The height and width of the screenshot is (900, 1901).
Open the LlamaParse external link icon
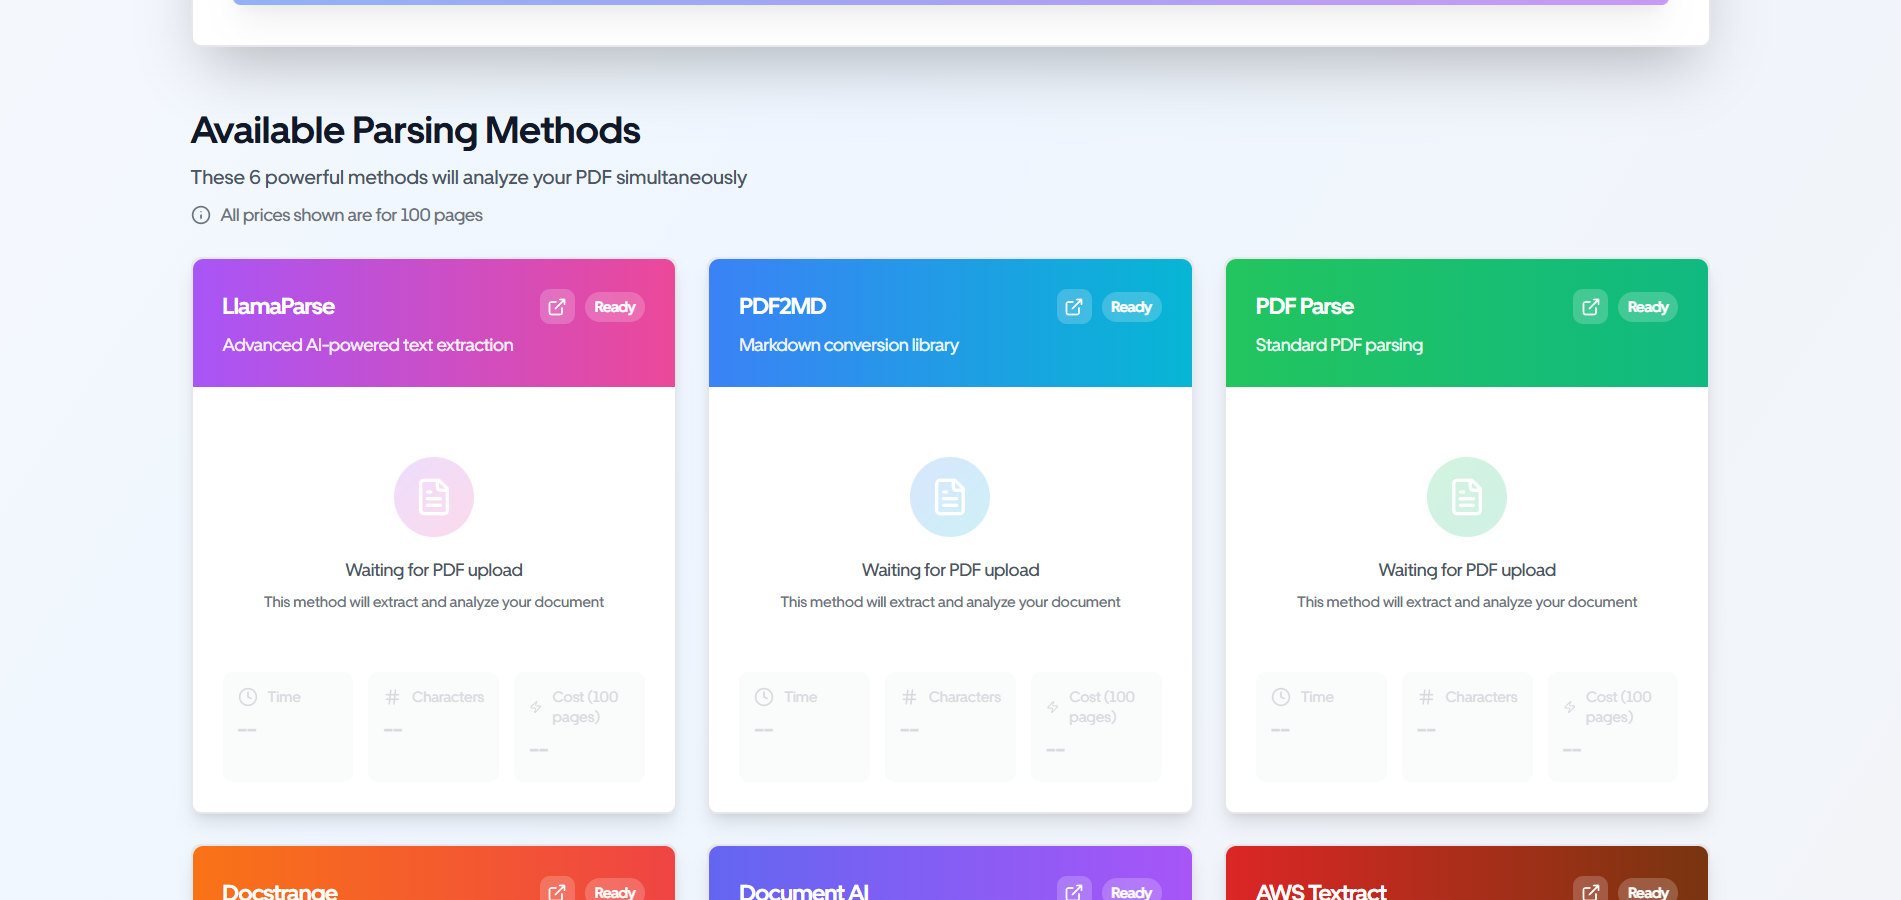tap(557, 307)
